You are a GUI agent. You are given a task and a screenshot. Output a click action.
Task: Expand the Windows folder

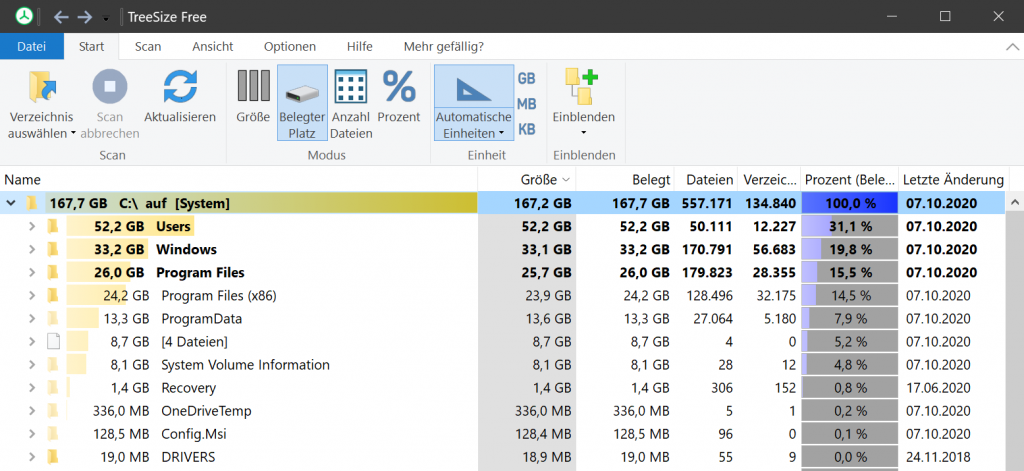[x=31, y=250]
